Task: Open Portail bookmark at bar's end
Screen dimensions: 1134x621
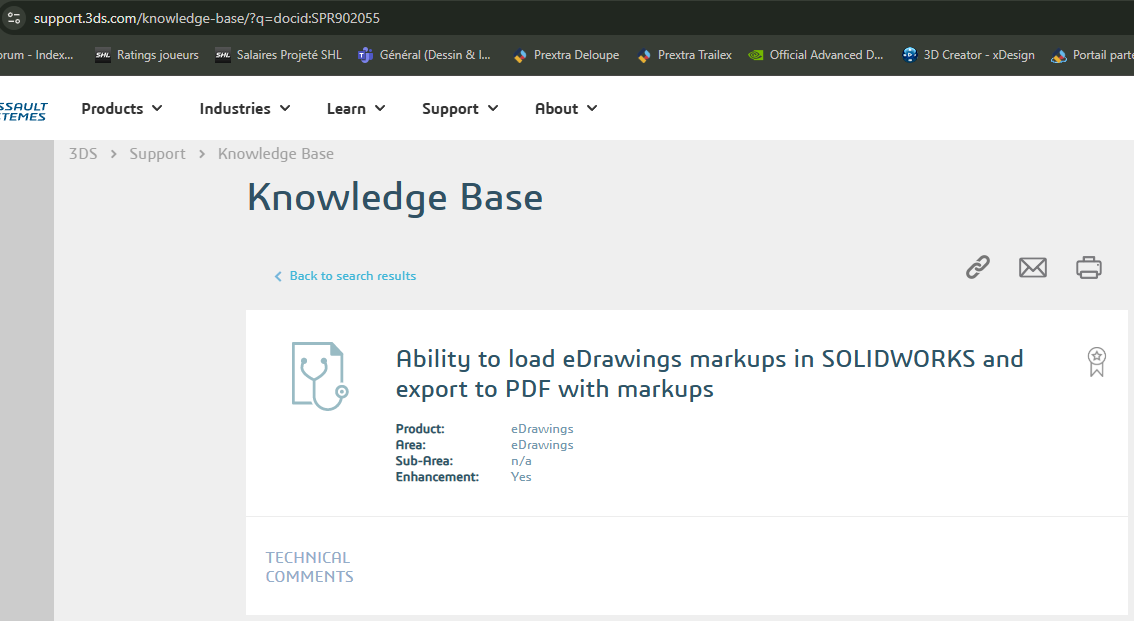Action: click(x=1092, y=55)
